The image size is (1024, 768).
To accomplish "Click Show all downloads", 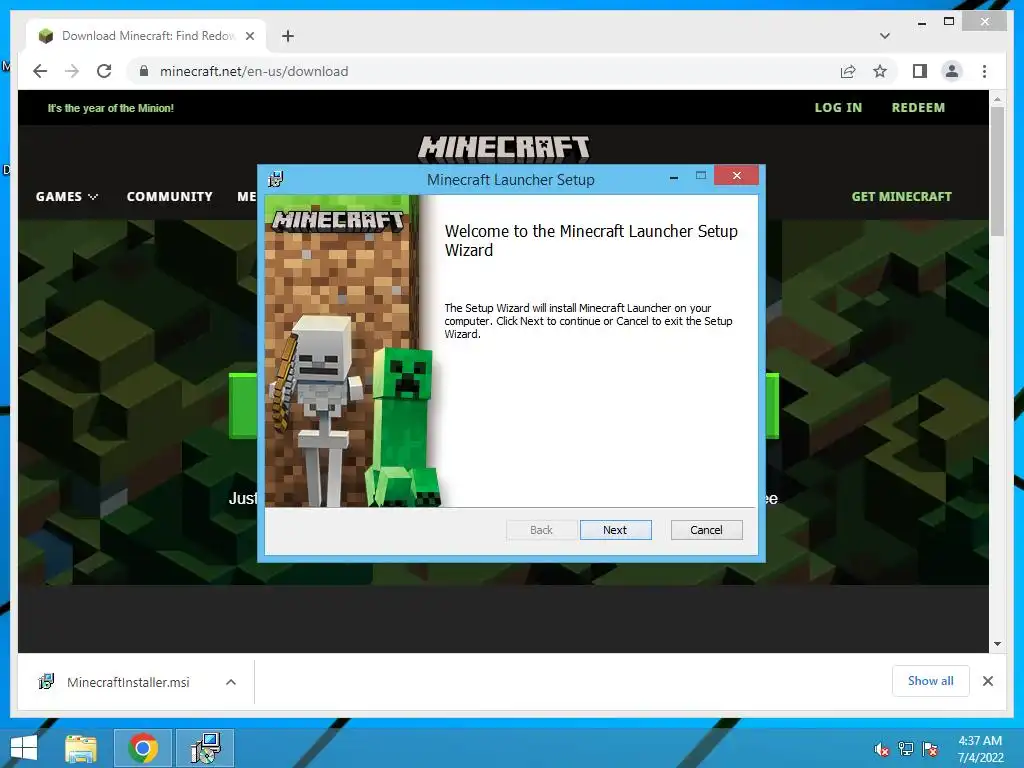I will coord(930,681).
